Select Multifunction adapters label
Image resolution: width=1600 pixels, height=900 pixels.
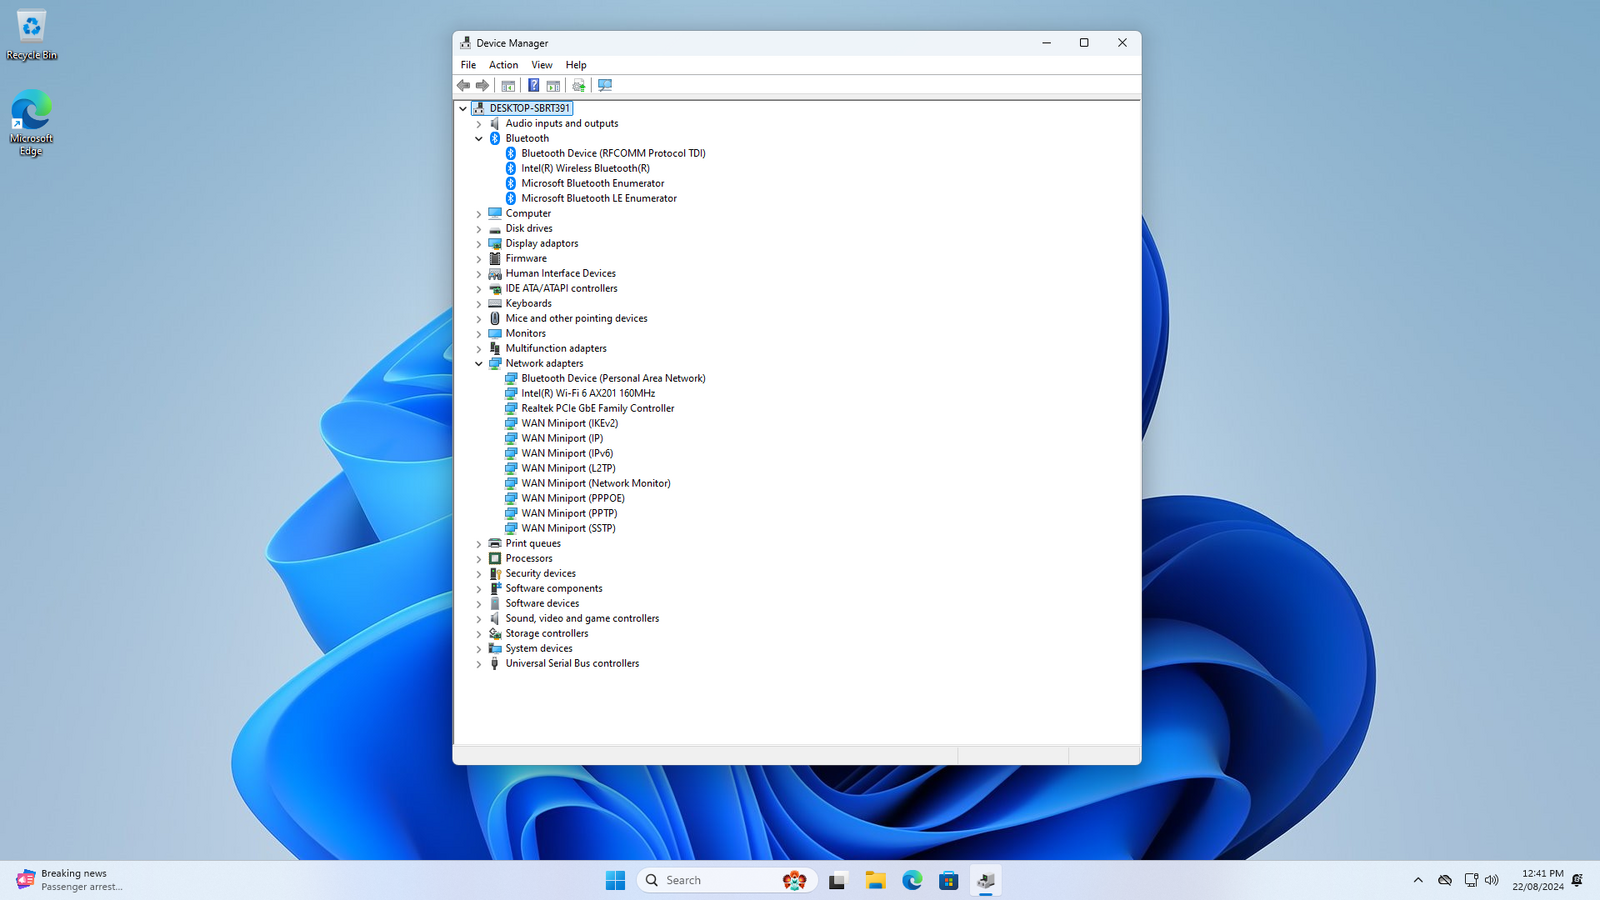click(x=556, y=348)
